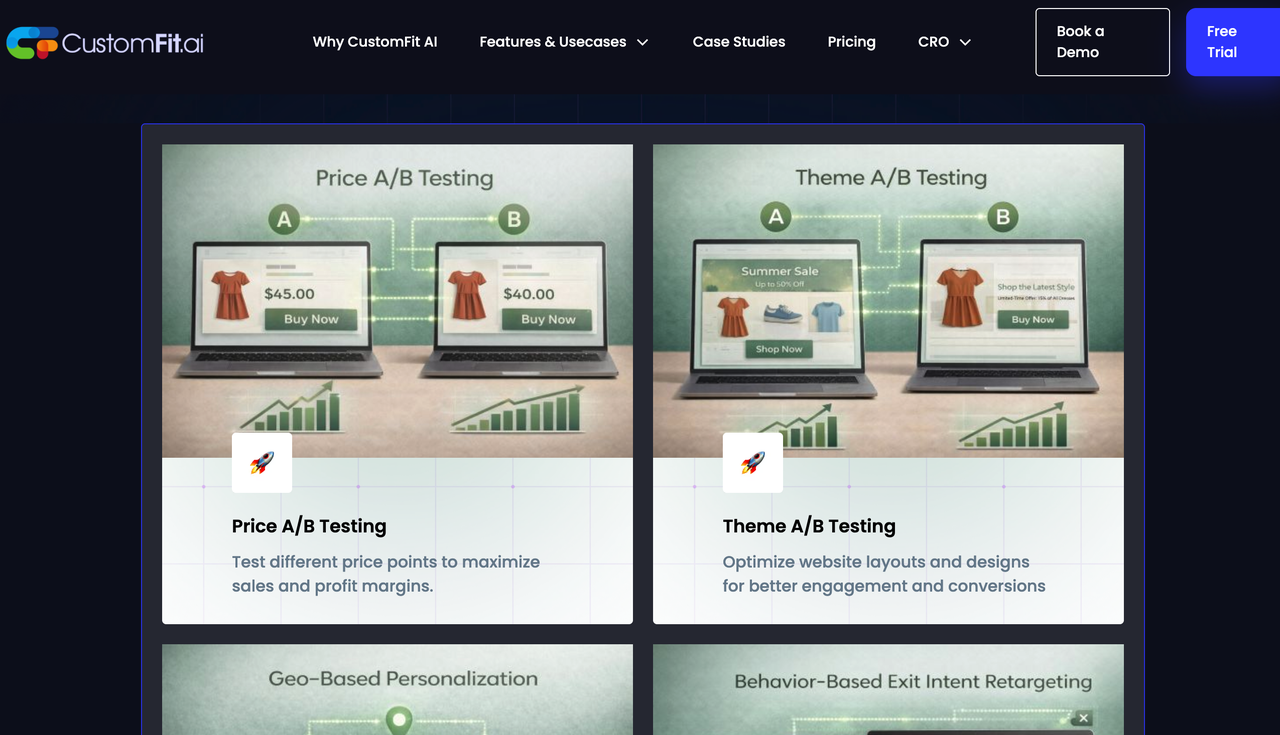
Task: Open the Price A/B Testing illustration
Action: pos(397,300)
